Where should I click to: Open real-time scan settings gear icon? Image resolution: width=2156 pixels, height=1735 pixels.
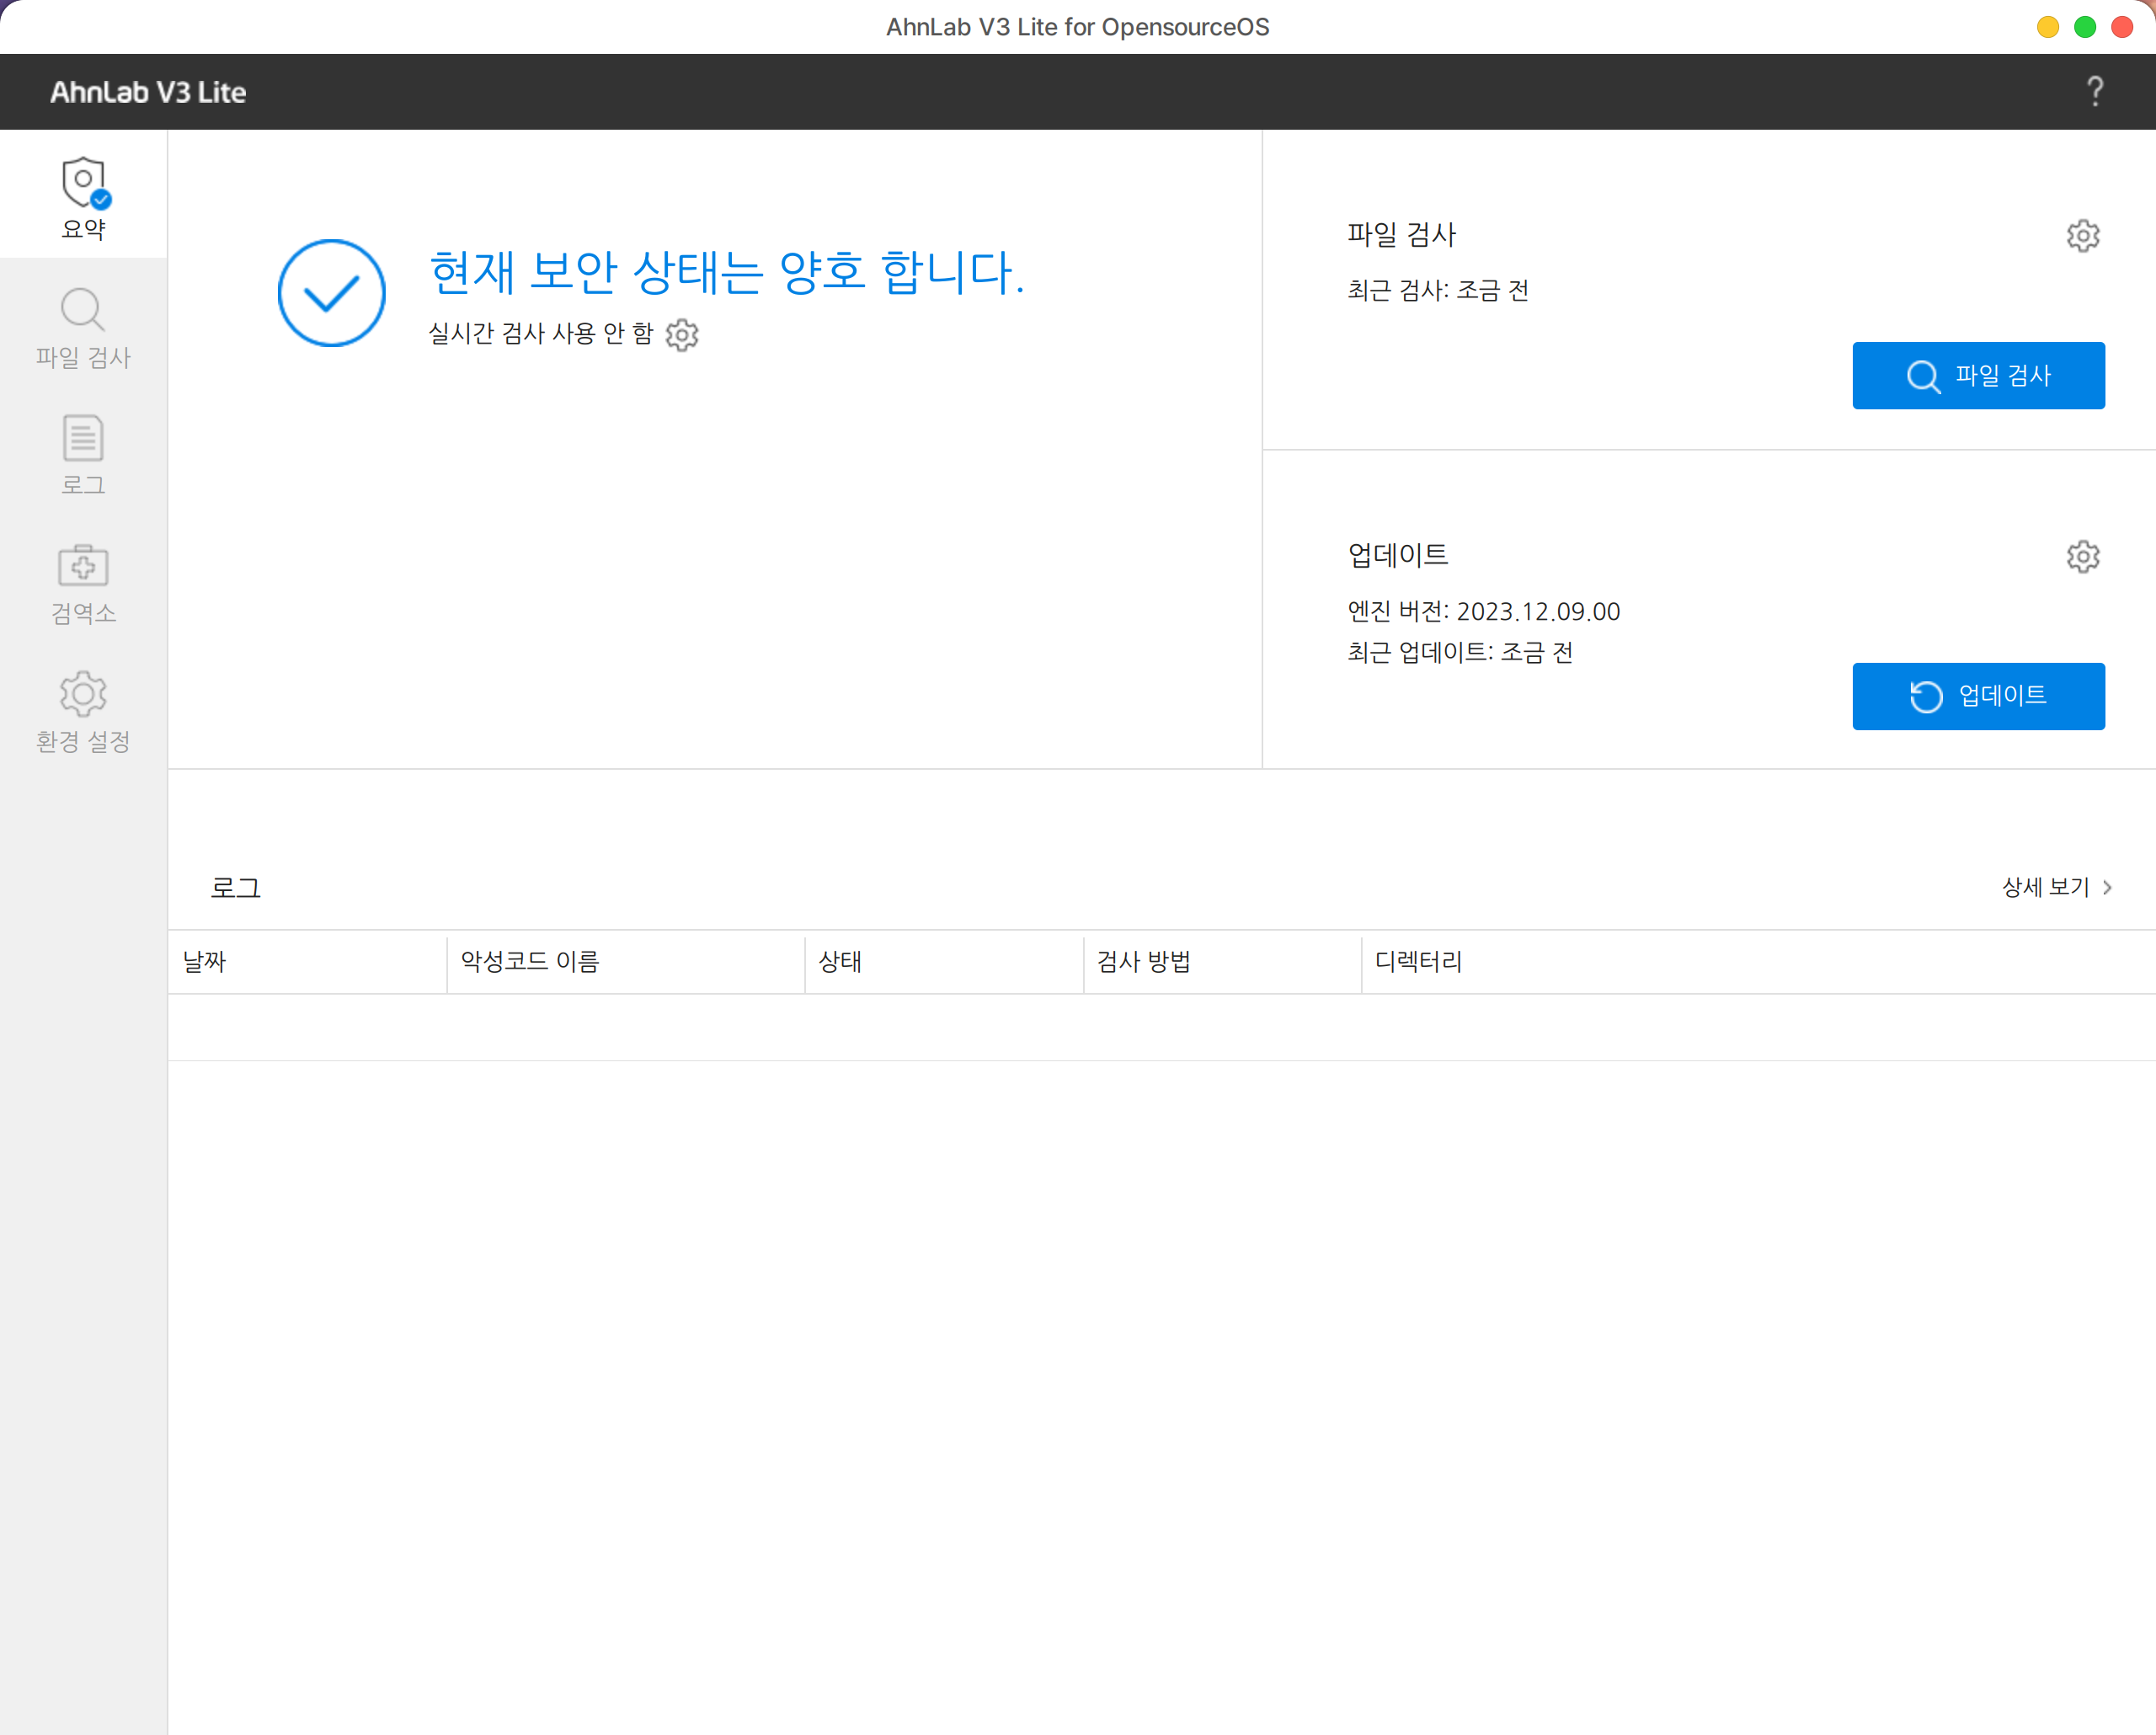(682, 335)
